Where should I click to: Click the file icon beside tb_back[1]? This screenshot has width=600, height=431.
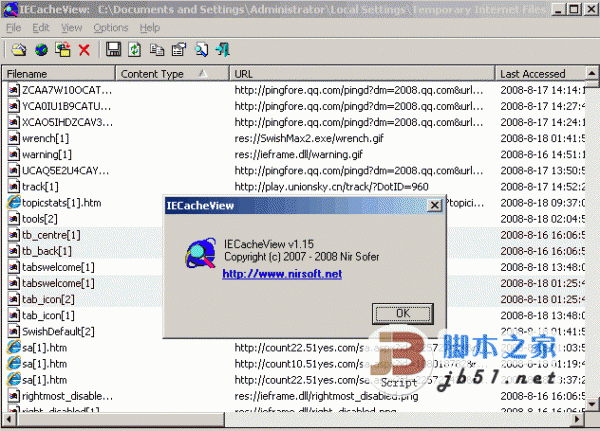tap(14, 251)
